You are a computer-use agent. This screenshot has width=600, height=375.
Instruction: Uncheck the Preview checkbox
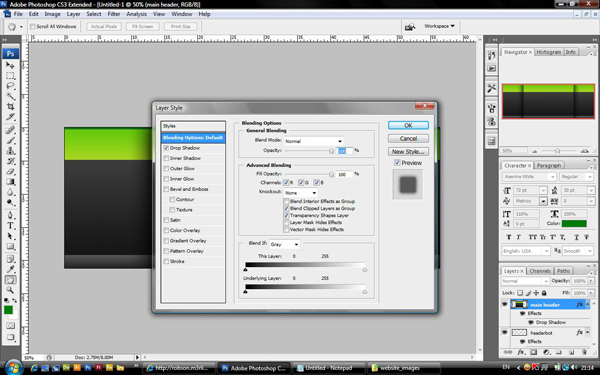click(x=397, y=163)
